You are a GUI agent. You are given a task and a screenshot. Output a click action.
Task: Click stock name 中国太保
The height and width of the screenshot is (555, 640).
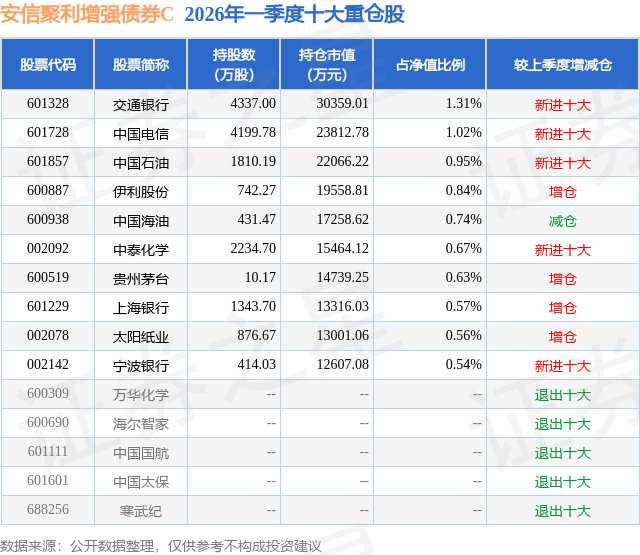141,482
